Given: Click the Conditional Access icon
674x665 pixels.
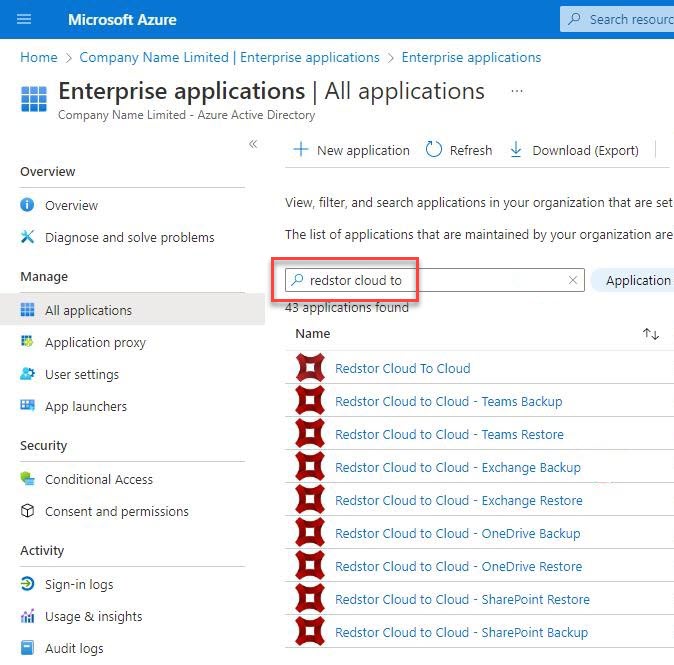Looking at the screenshot, I should tap(27, 478).
